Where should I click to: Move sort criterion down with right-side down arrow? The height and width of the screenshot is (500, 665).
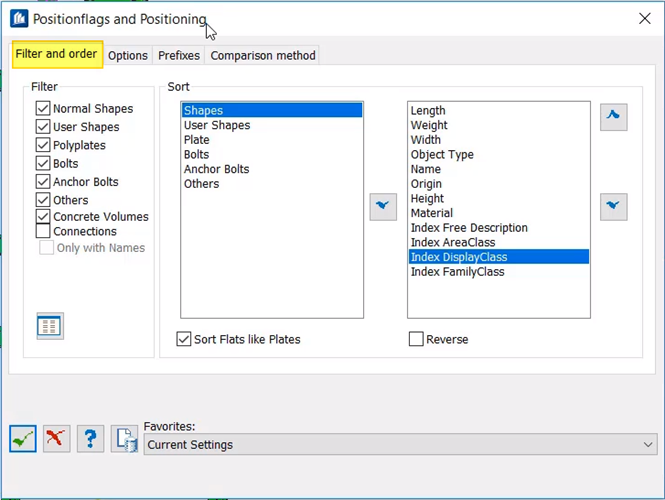pos(613,207)
